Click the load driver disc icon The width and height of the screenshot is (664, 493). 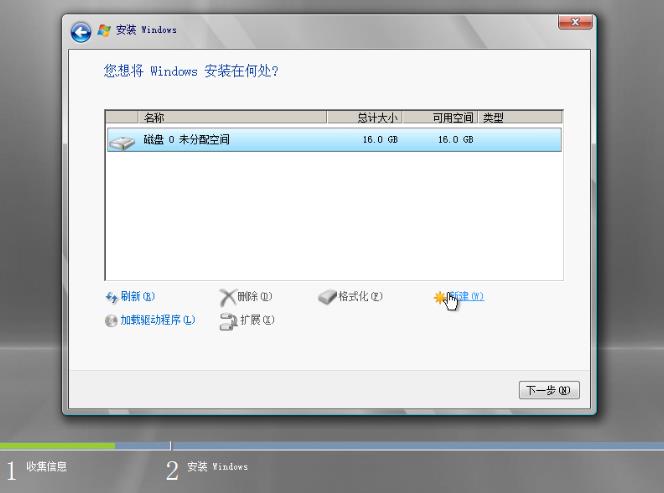(x=112, y=321)
